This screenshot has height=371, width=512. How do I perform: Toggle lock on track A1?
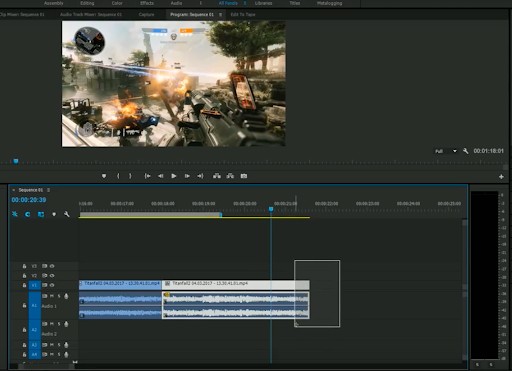pos(24,305)
